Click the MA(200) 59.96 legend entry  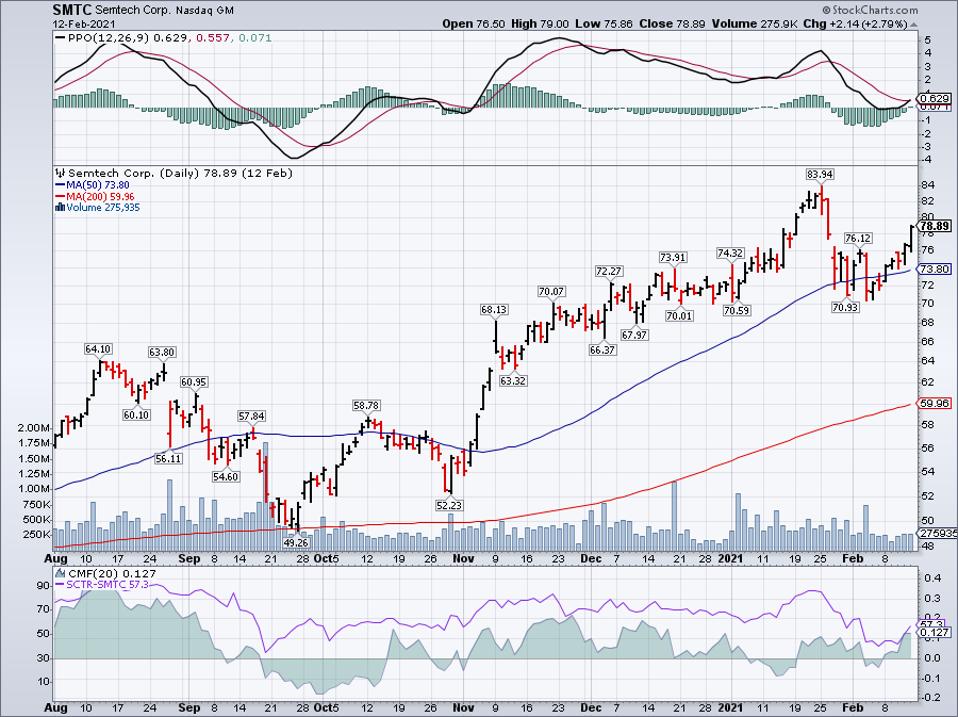(95, 197)
